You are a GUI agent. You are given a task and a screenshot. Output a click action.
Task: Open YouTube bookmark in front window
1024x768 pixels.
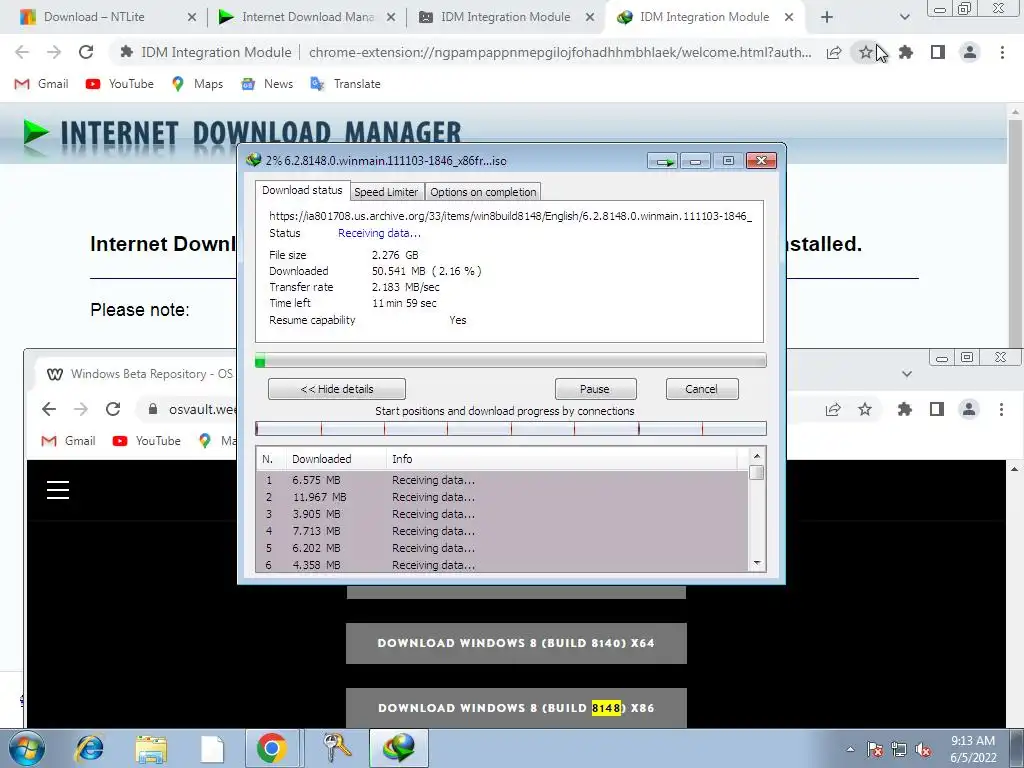point(120,84)
